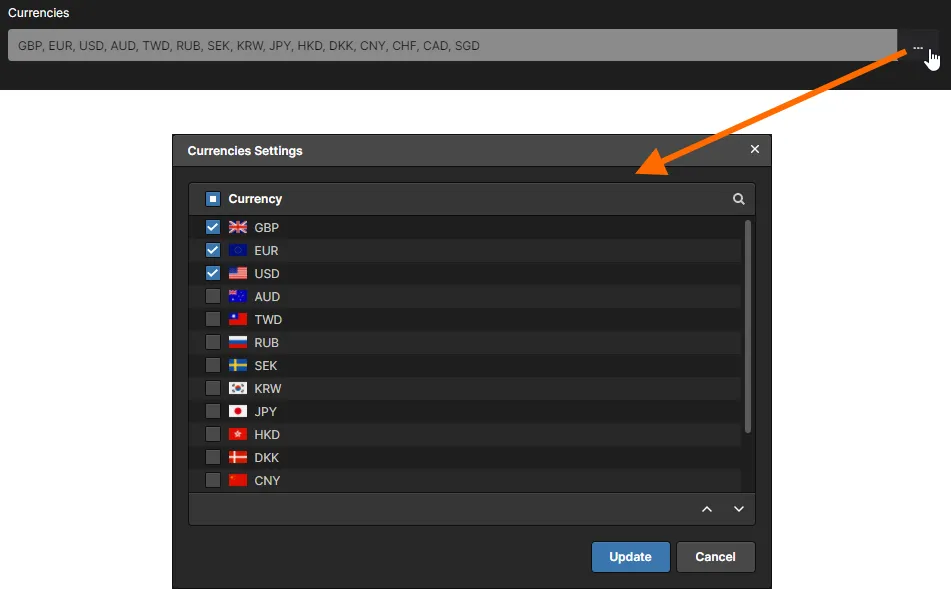This screenshot has width=951, height=589.
Task: Click the currency list vertical scrollbar
Action: pos(748,326)
